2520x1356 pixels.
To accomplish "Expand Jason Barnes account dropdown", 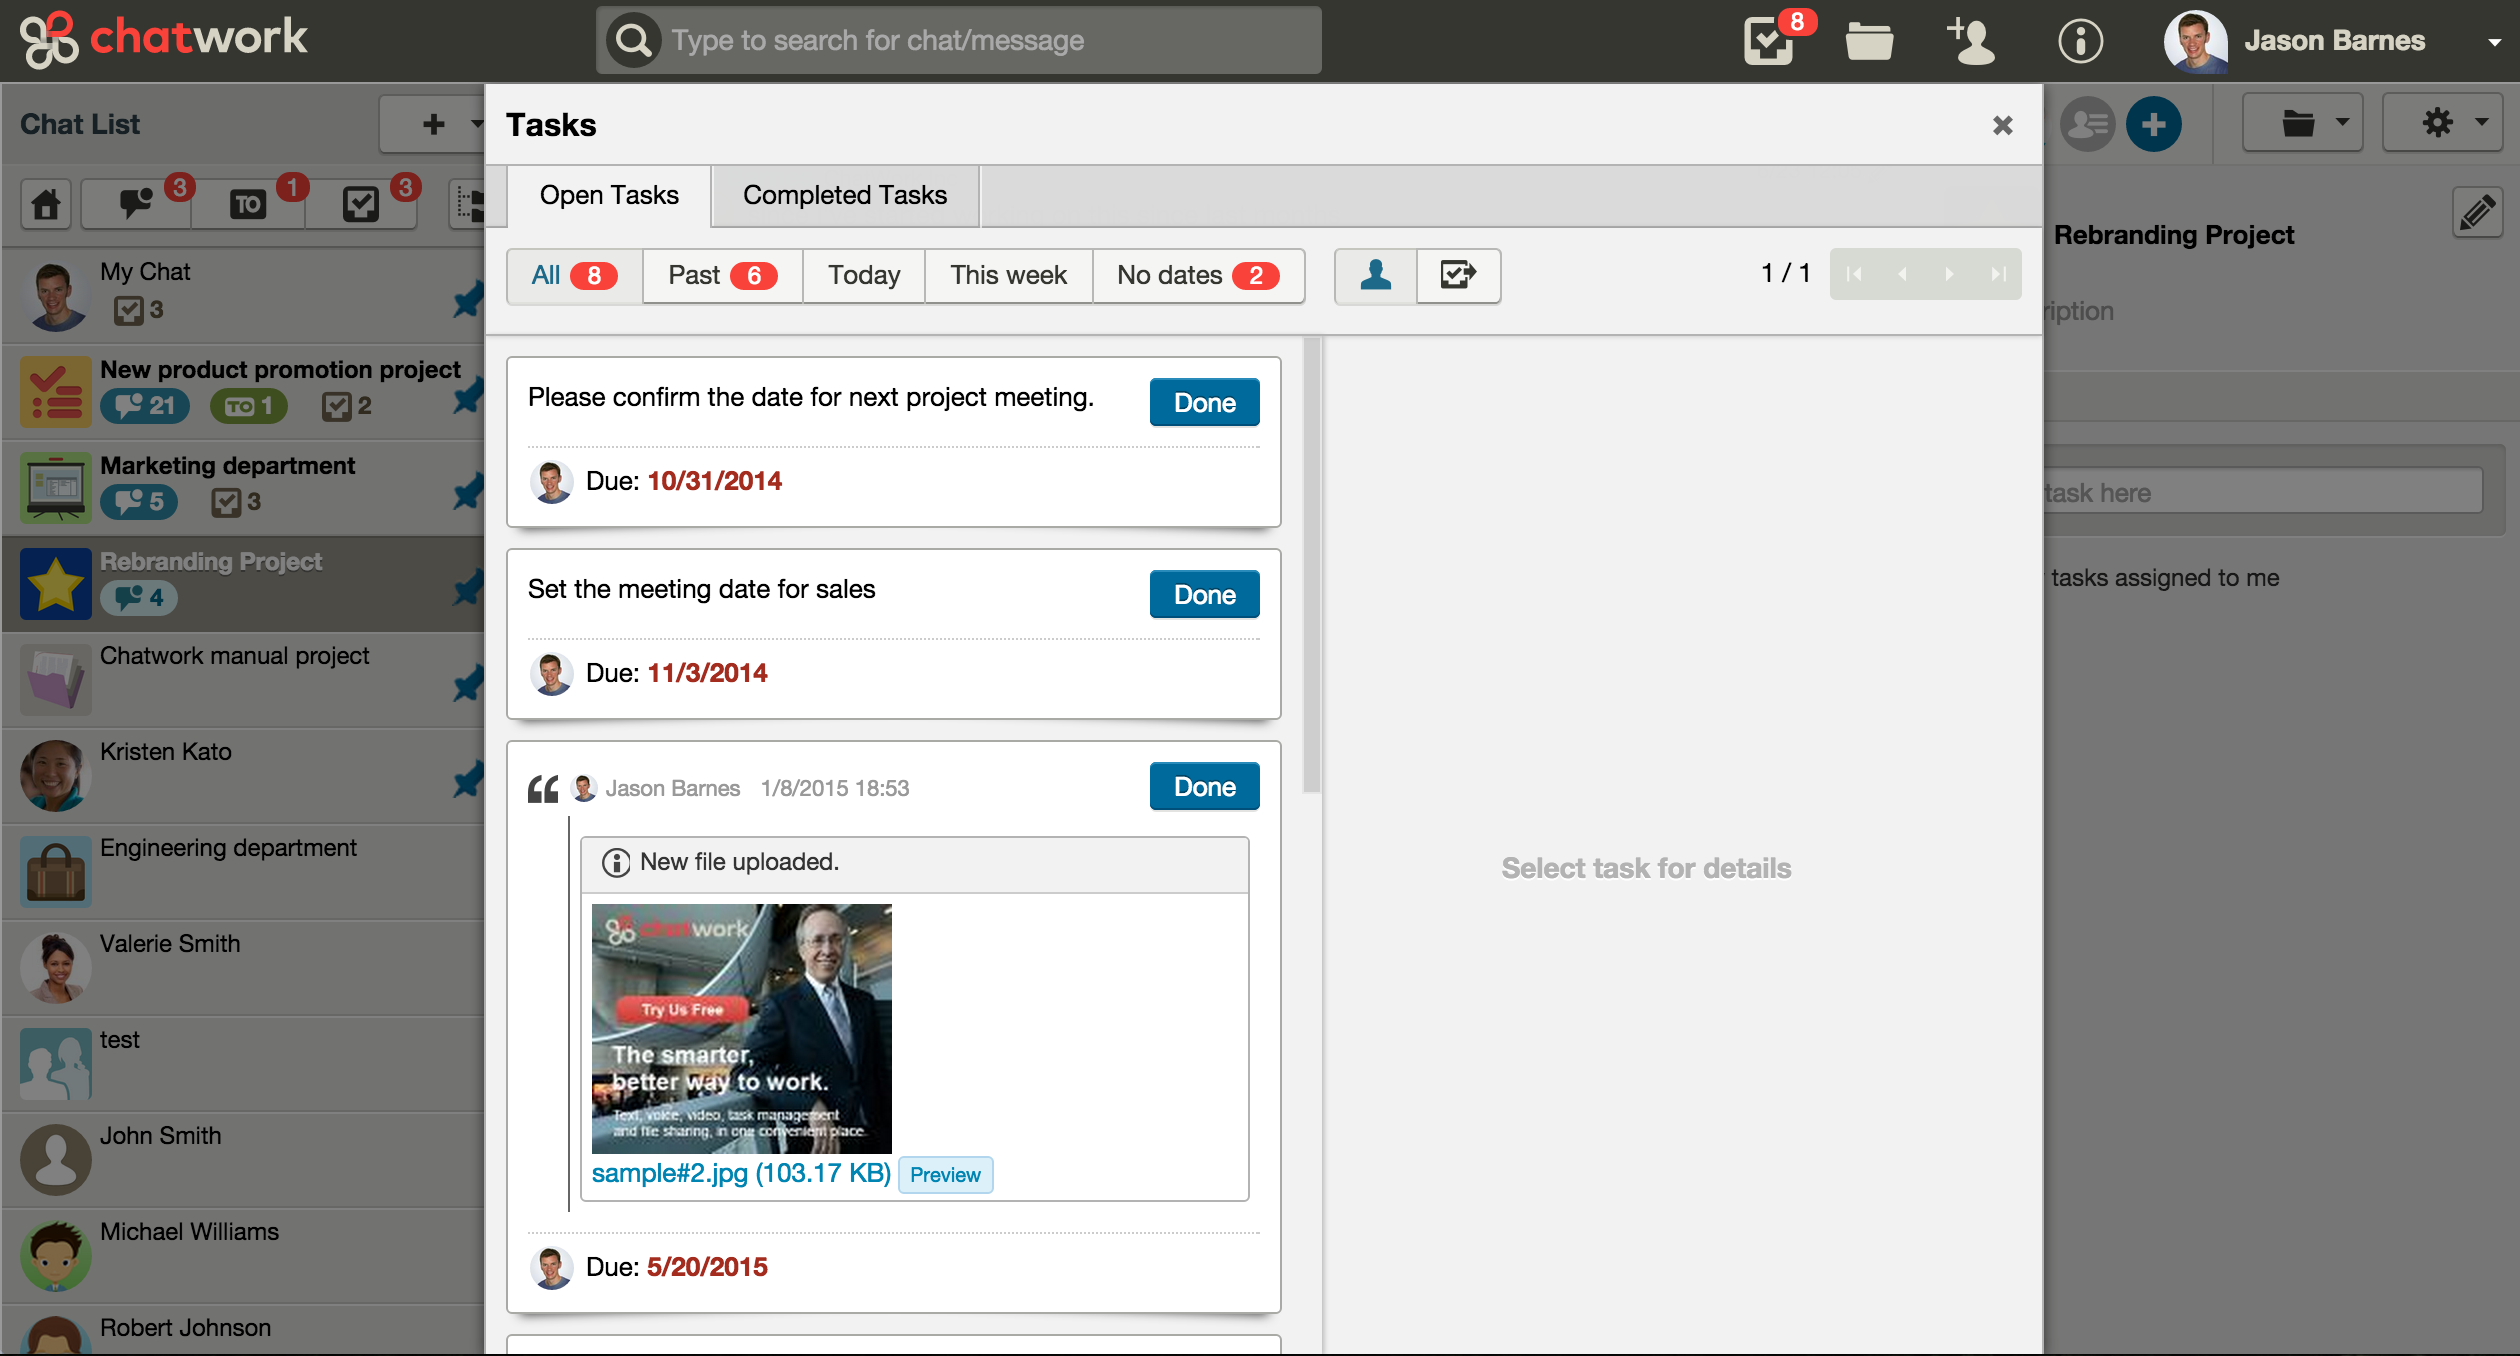I will click(2494, 42).
